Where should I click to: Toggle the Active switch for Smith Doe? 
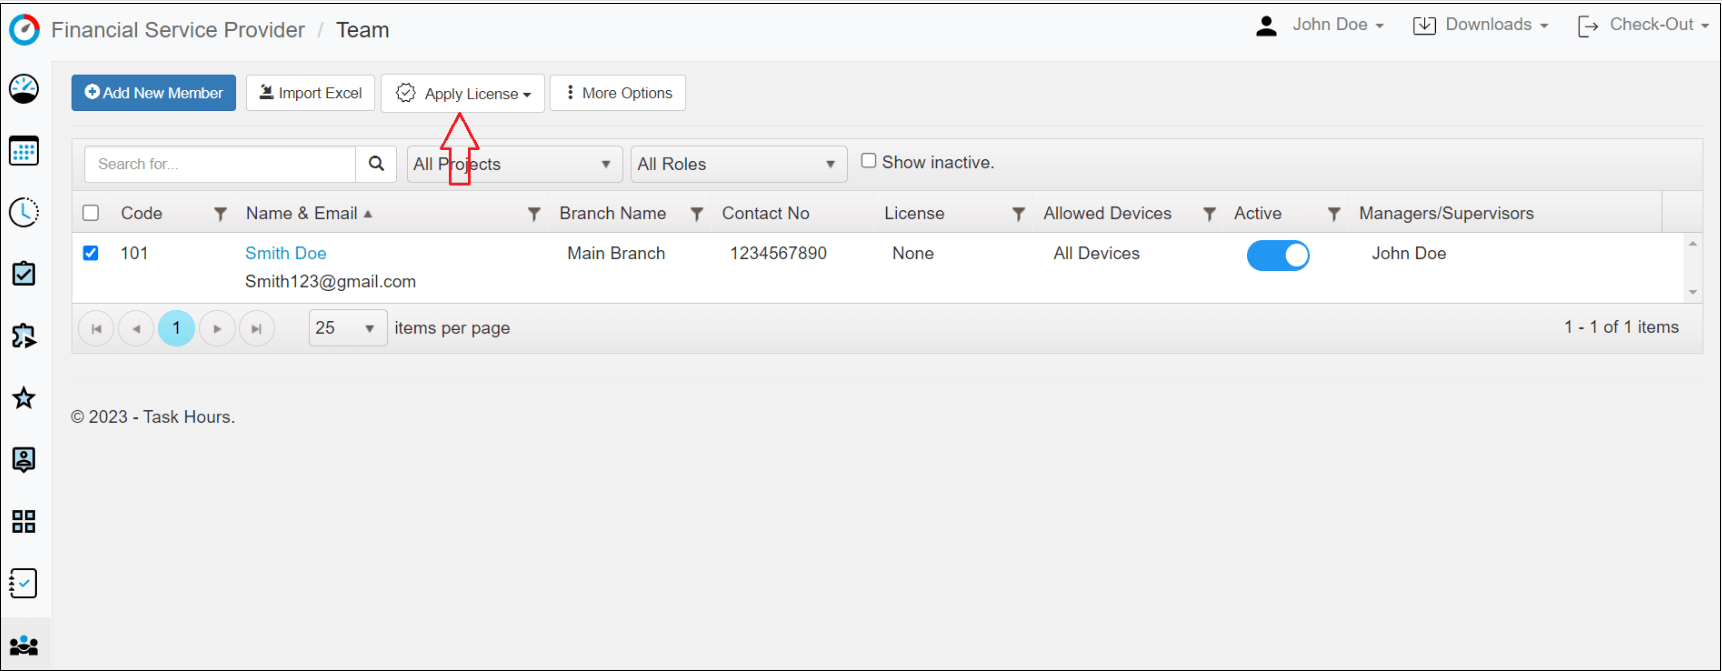[x=1278, y=256]
